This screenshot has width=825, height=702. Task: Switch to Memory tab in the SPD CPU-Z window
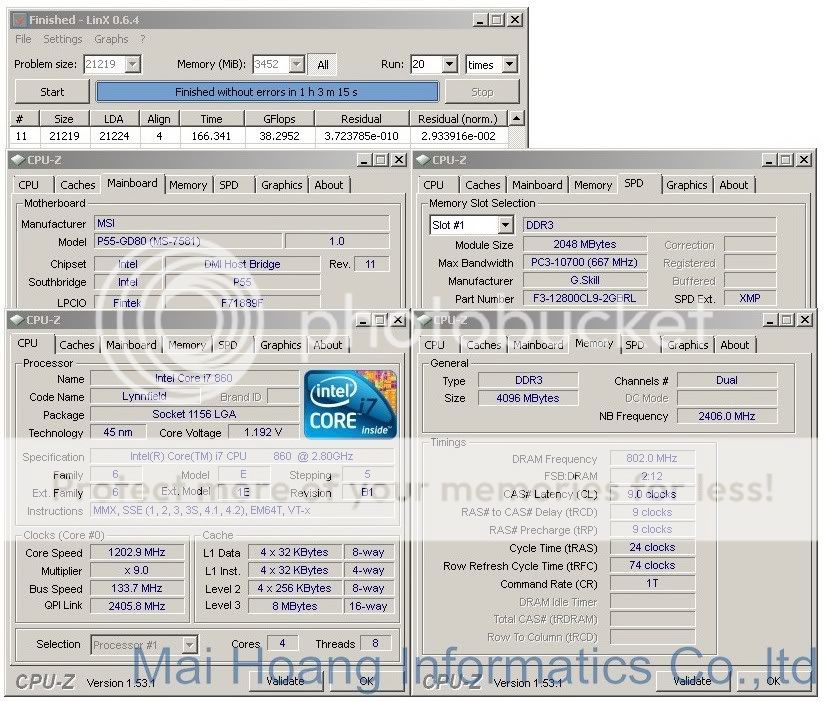coord(593,185)
